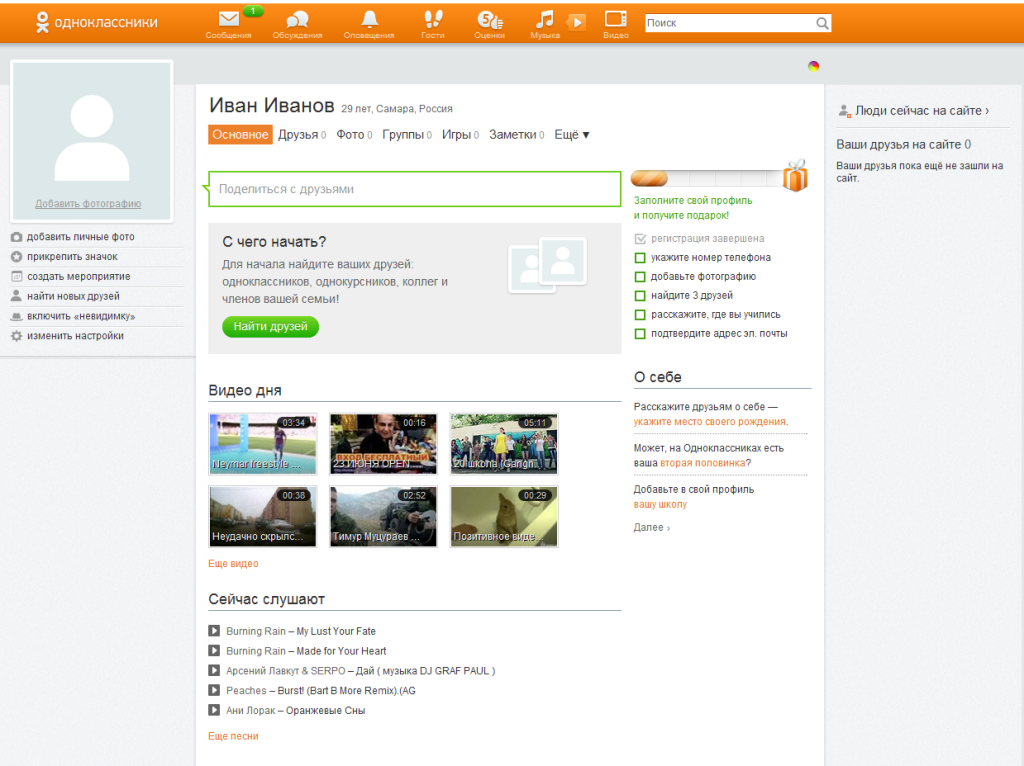Screen dimensions: 1024x766
Task: Check 'укажите номер телефона' checkbox
Action: (x=641, y=258)
